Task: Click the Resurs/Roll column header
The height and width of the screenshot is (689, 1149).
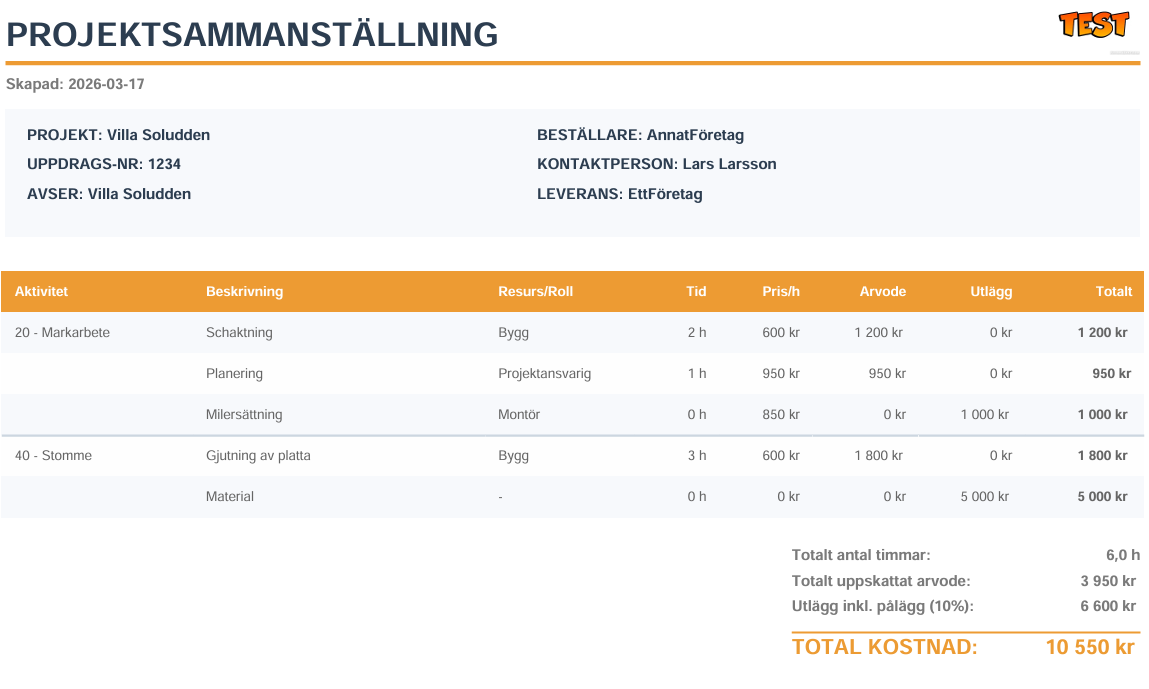Action: [535, 292]
